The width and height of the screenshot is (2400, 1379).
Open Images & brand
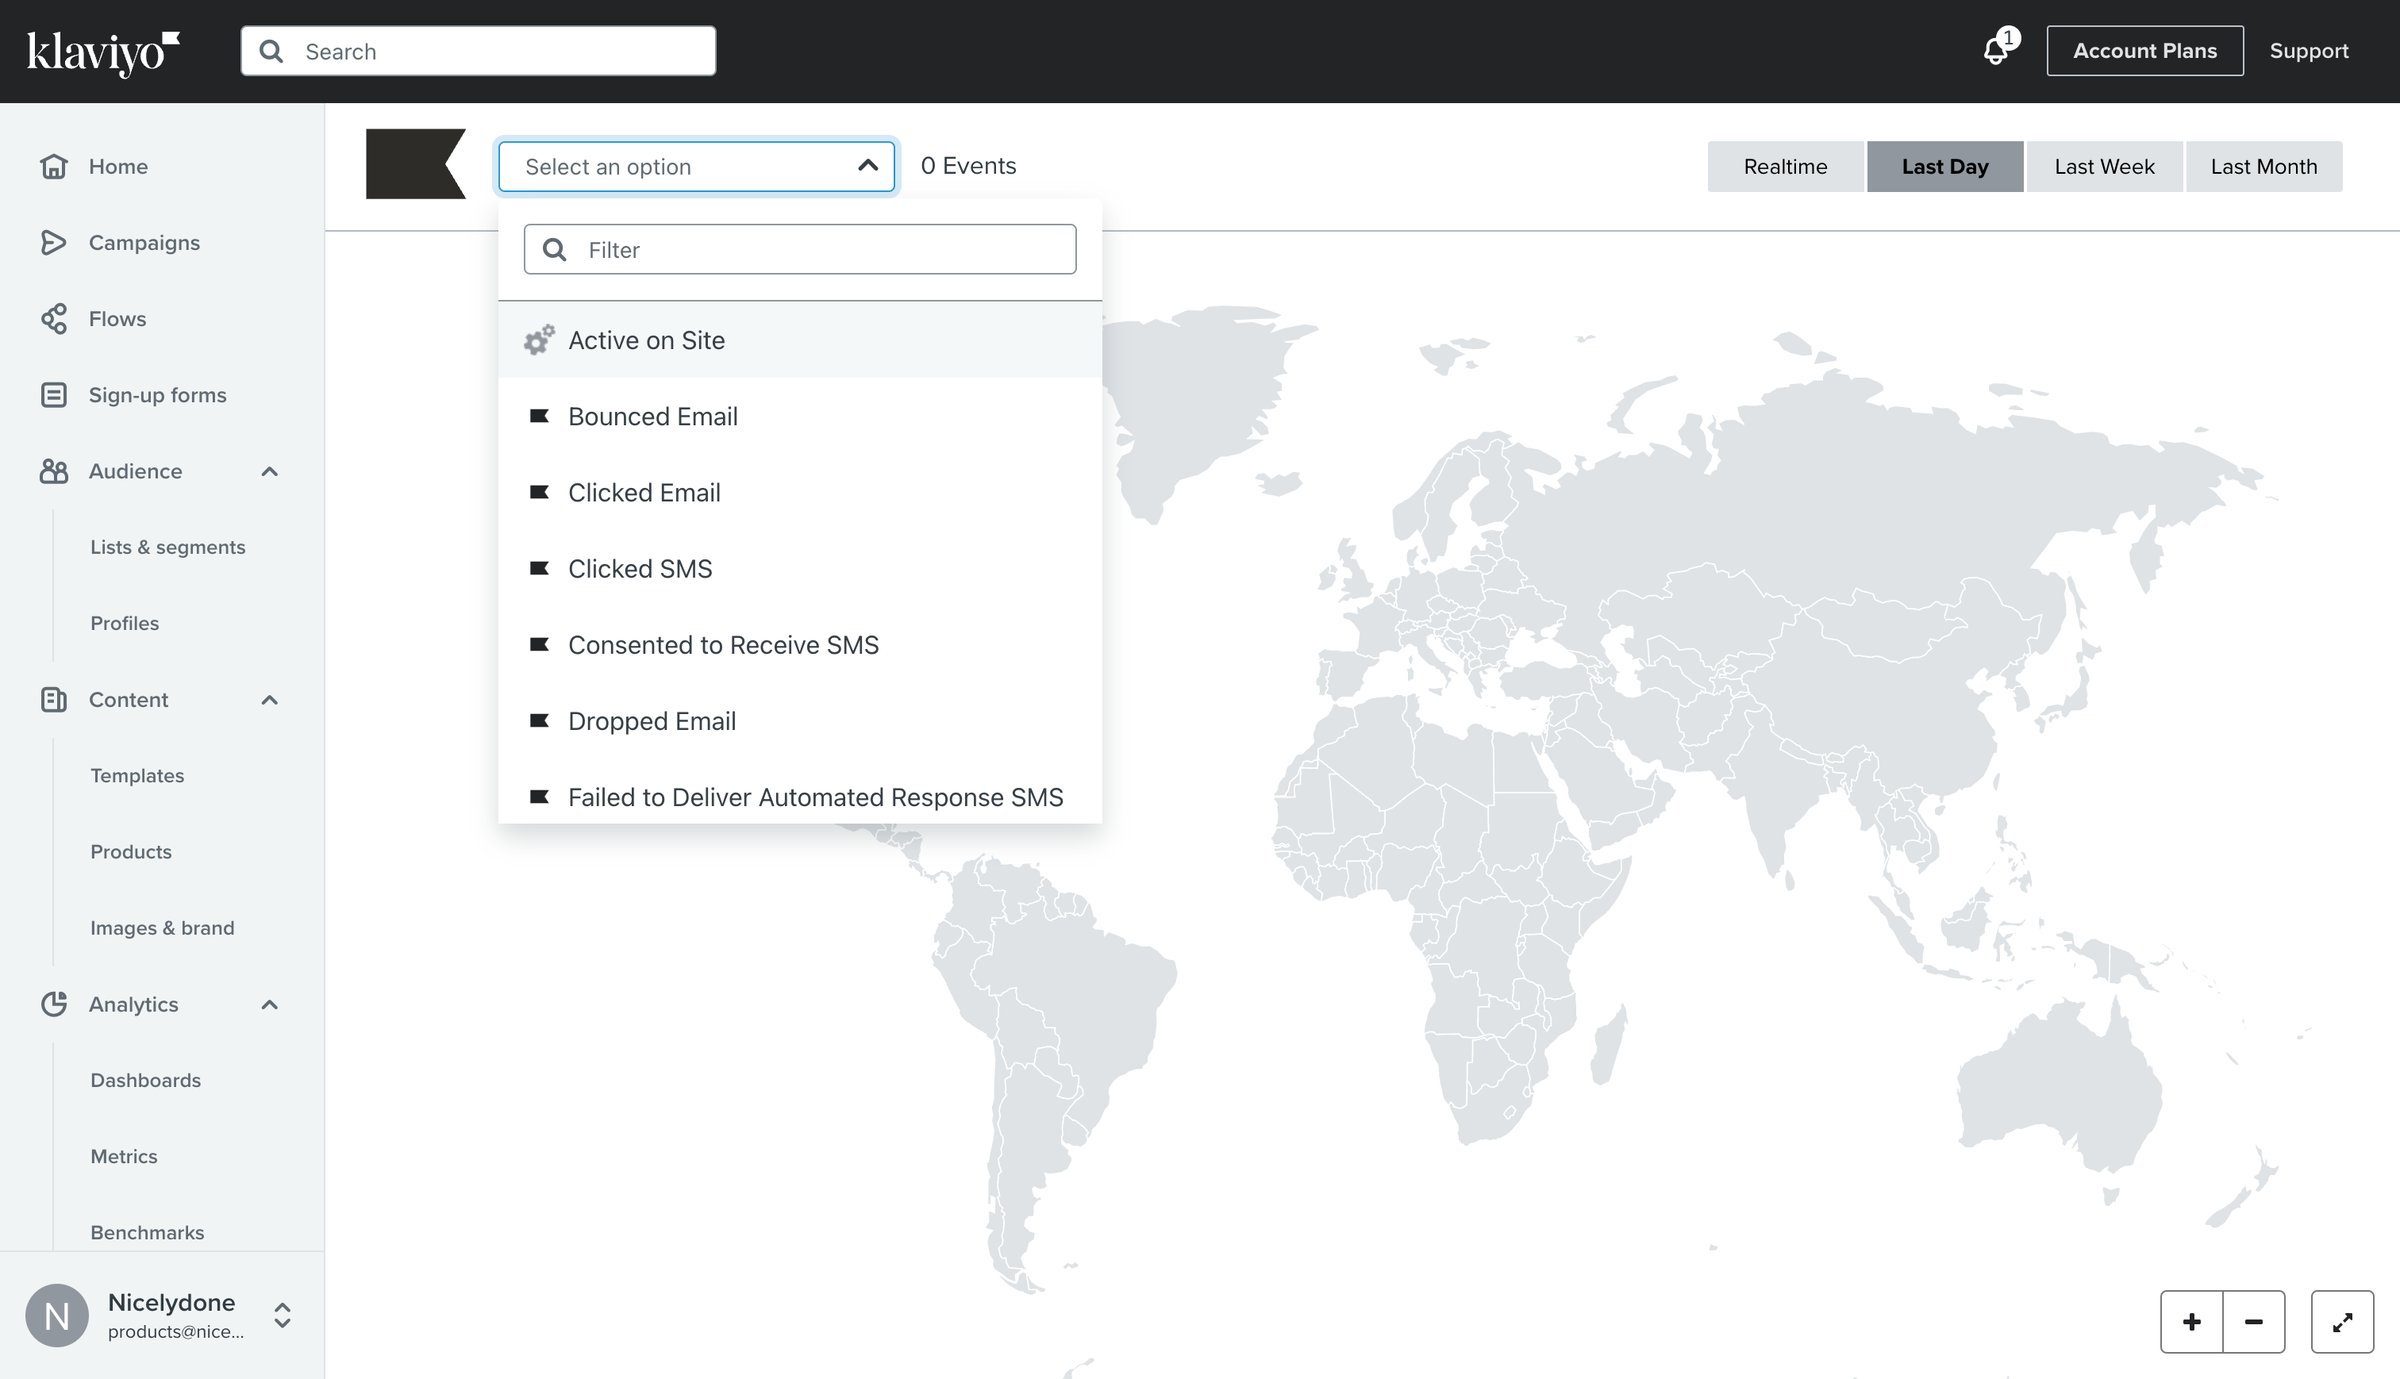(162, 927)
